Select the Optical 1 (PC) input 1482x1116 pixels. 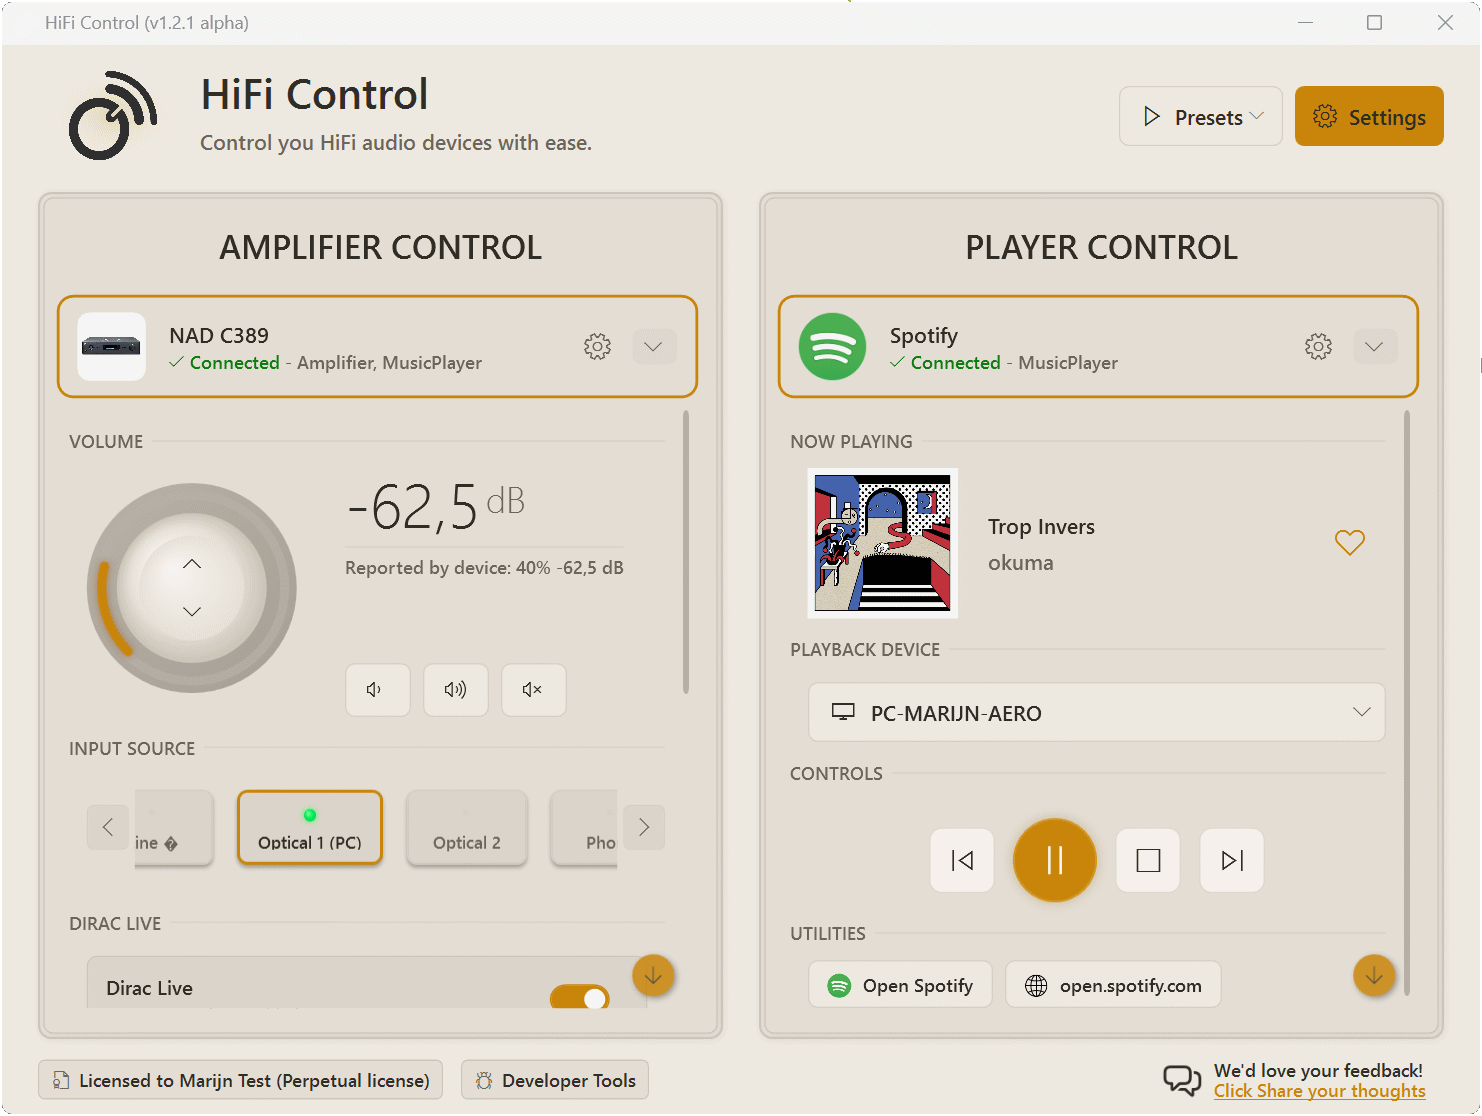(310, 828)
